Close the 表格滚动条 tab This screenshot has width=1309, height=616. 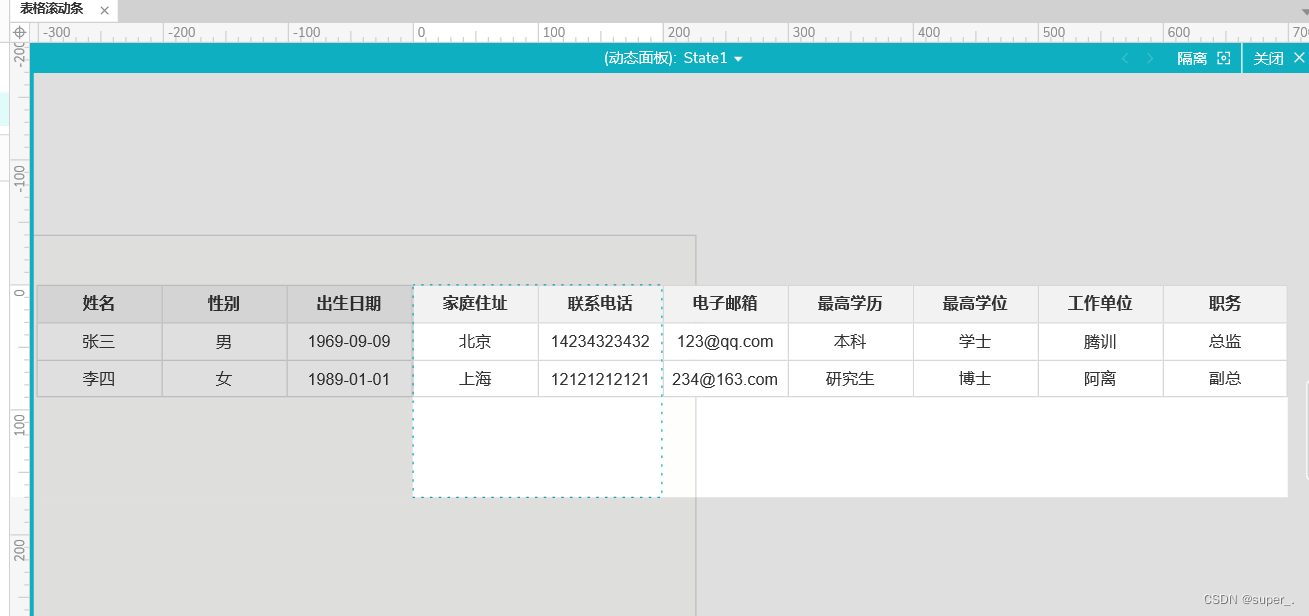pyautogui.click(x=104, y=10)
